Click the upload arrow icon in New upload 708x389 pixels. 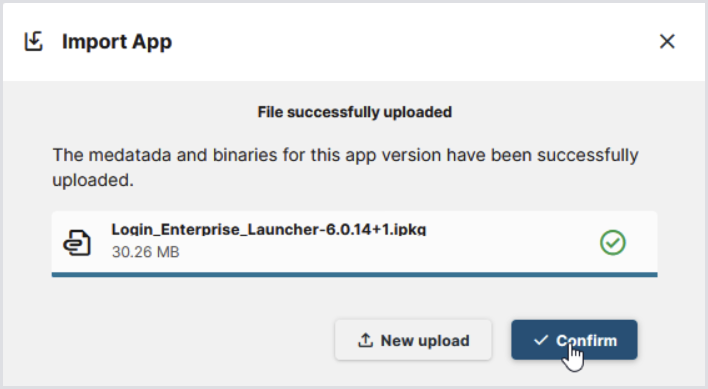[x=365, y=340]
